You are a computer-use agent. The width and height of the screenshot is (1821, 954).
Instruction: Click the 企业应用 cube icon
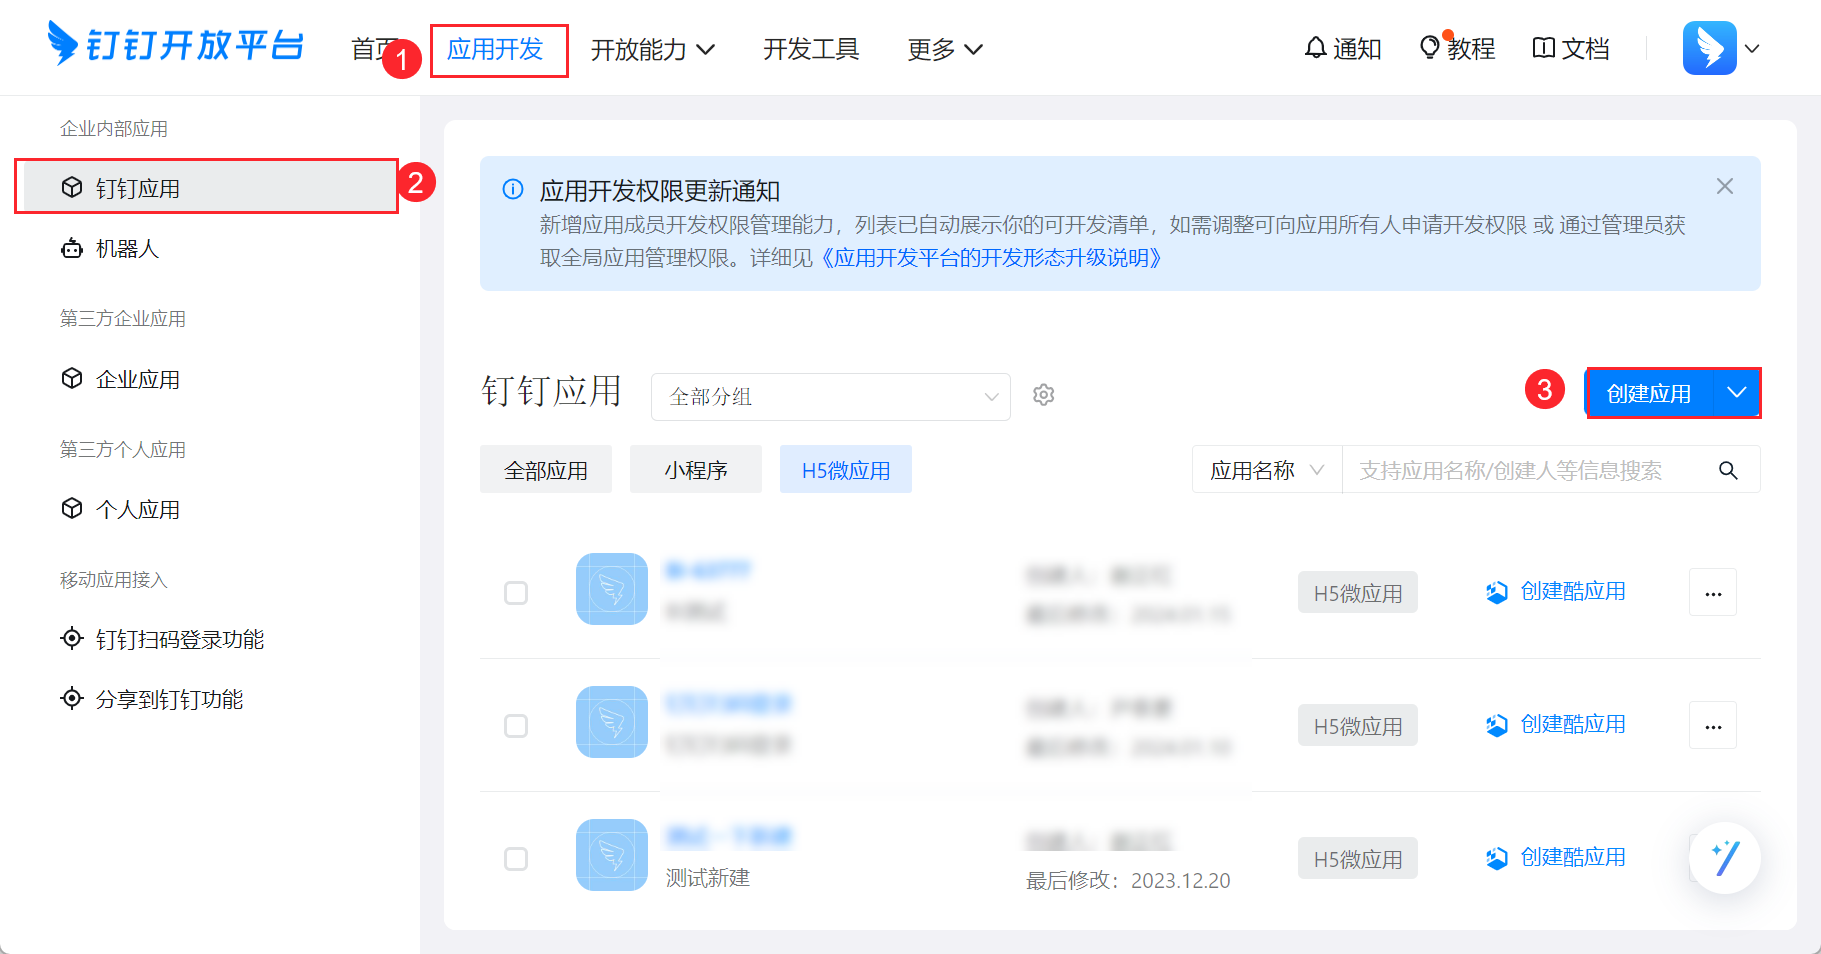click(72, 378)
